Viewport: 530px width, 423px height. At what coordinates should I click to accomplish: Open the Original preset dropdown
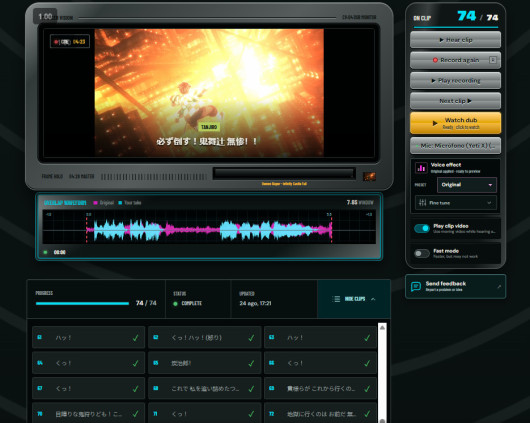[466, 185]
